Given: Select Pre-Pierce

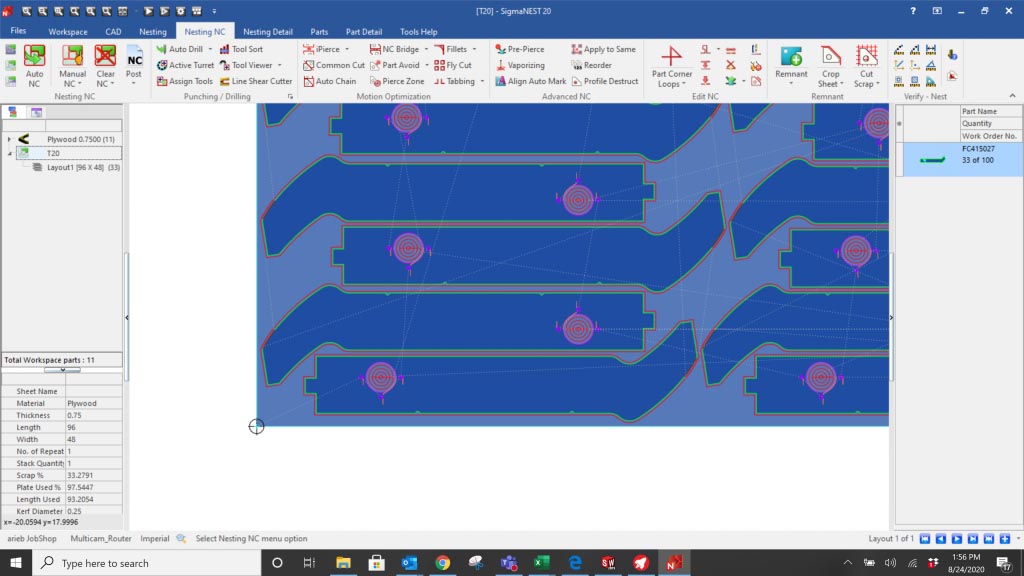Looking at the screenshot, I should tap(520, 49).
